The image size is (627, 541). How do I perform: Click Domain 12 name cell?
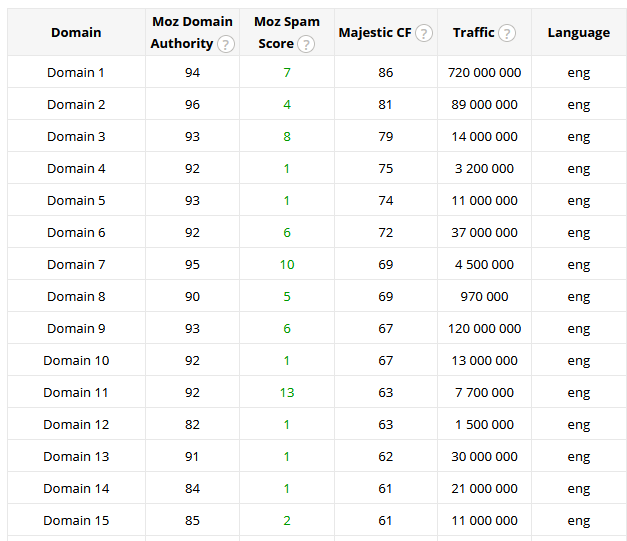(76, 425)
